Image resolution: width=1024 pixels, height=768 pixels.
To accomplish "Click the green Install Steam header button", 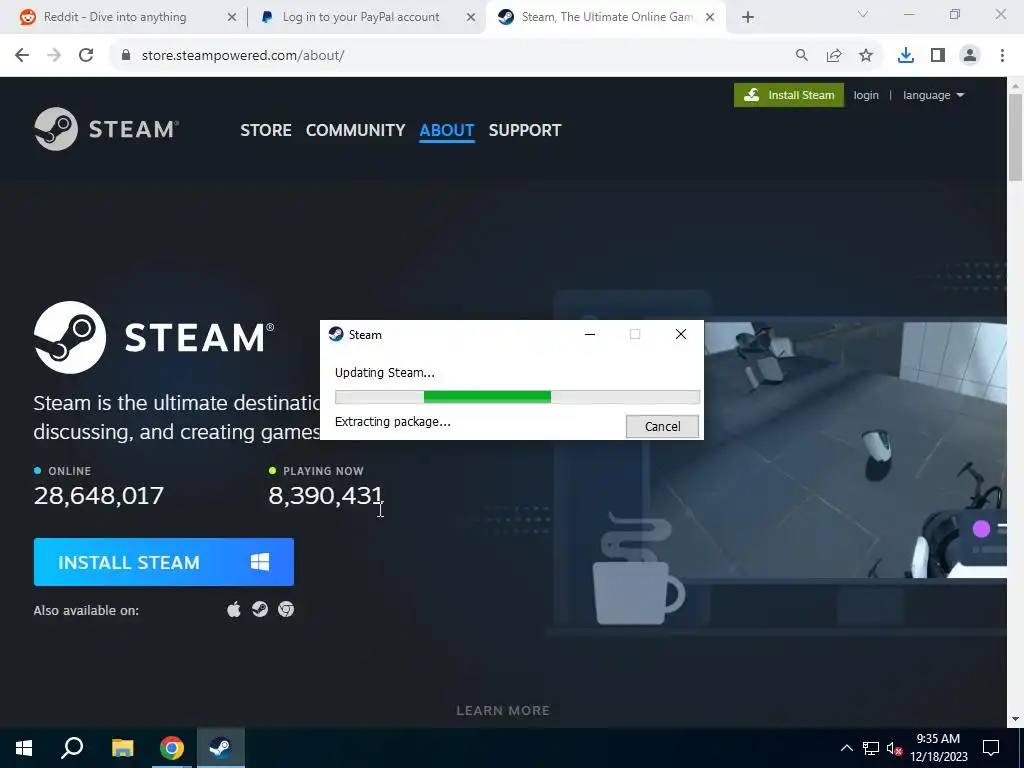I will coord(788,95).
